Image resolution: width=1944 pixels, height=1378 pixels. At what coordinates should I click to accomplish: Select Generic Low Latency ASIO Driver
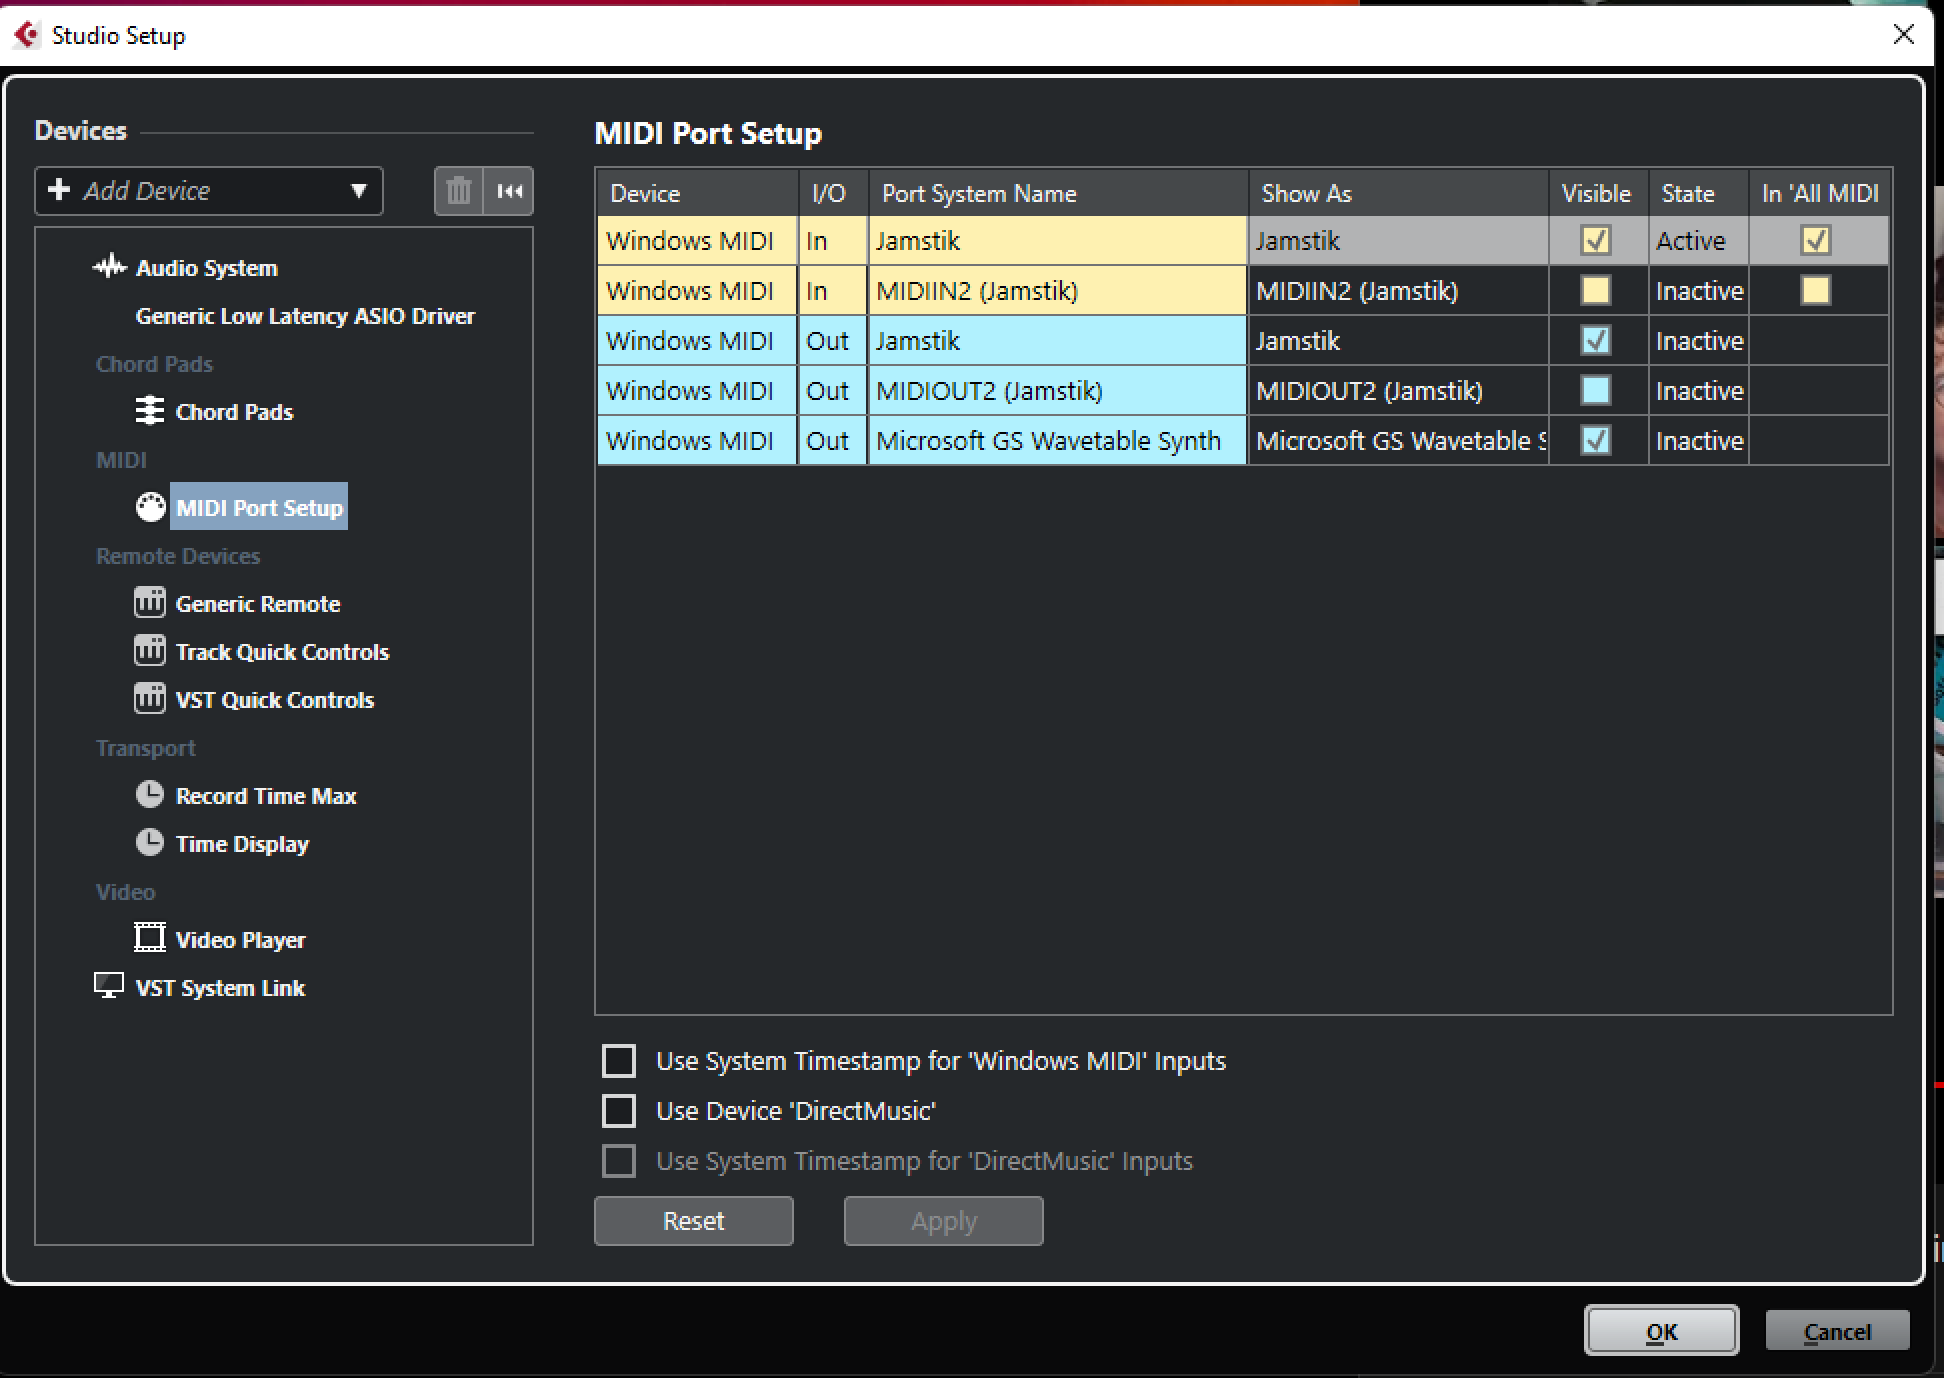[x=305, y=316]
